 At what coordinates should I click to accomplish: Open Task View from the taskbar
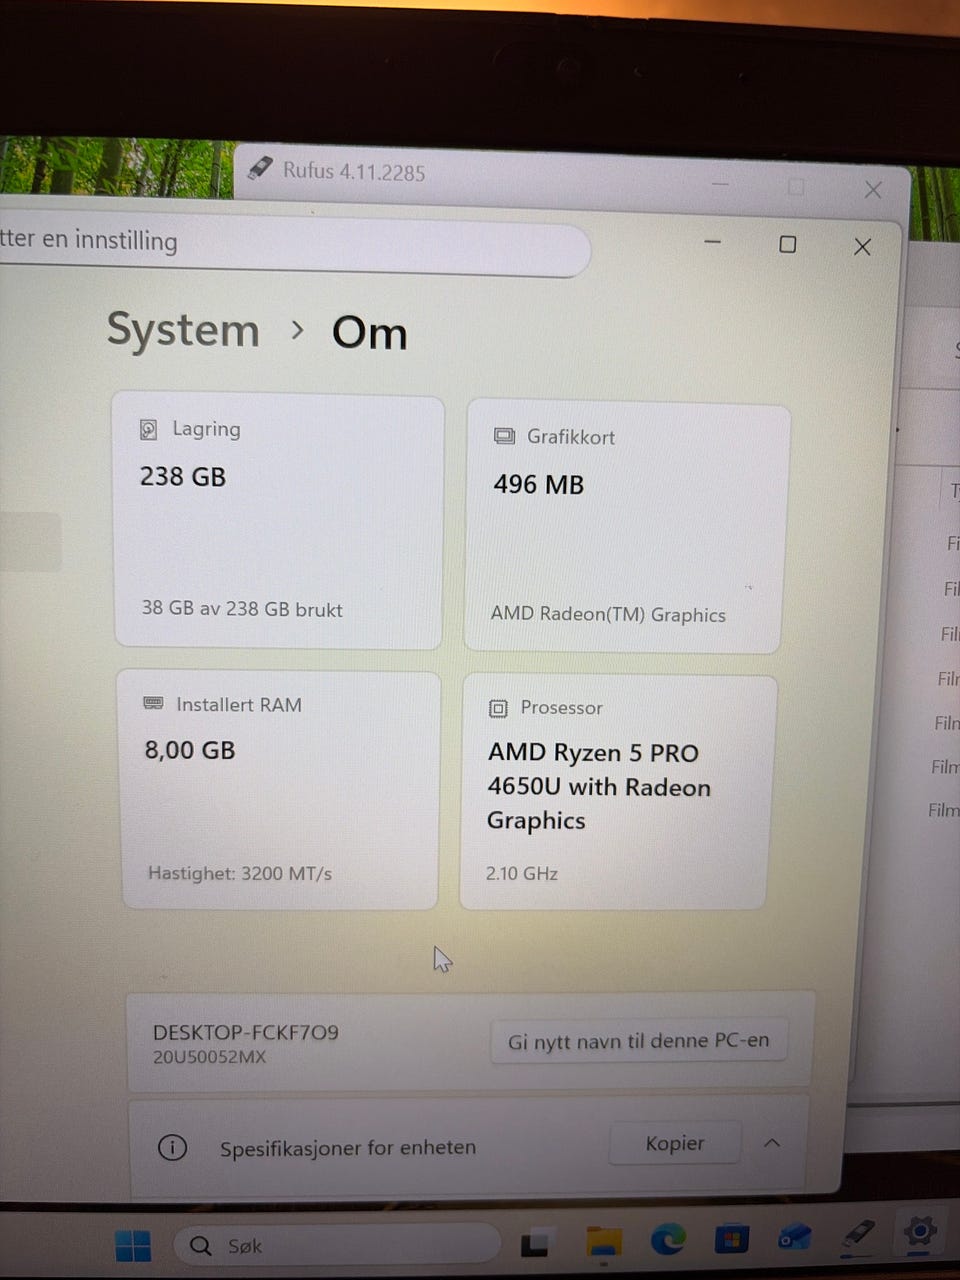(535, 1243)
